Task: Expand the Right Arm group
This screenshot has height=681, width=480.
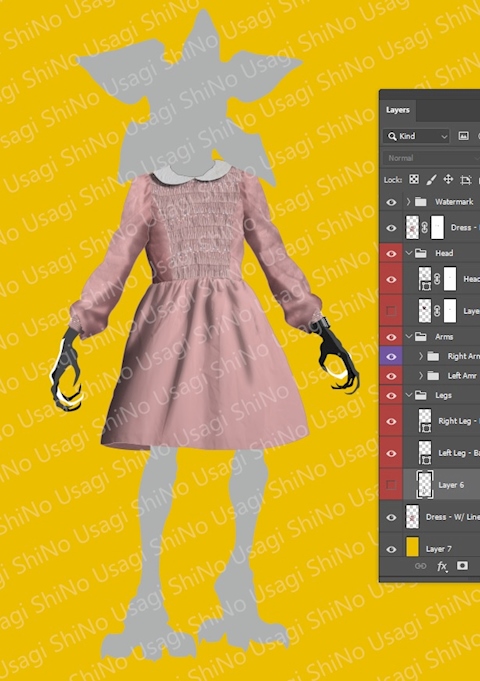Action: click(421, 356)
